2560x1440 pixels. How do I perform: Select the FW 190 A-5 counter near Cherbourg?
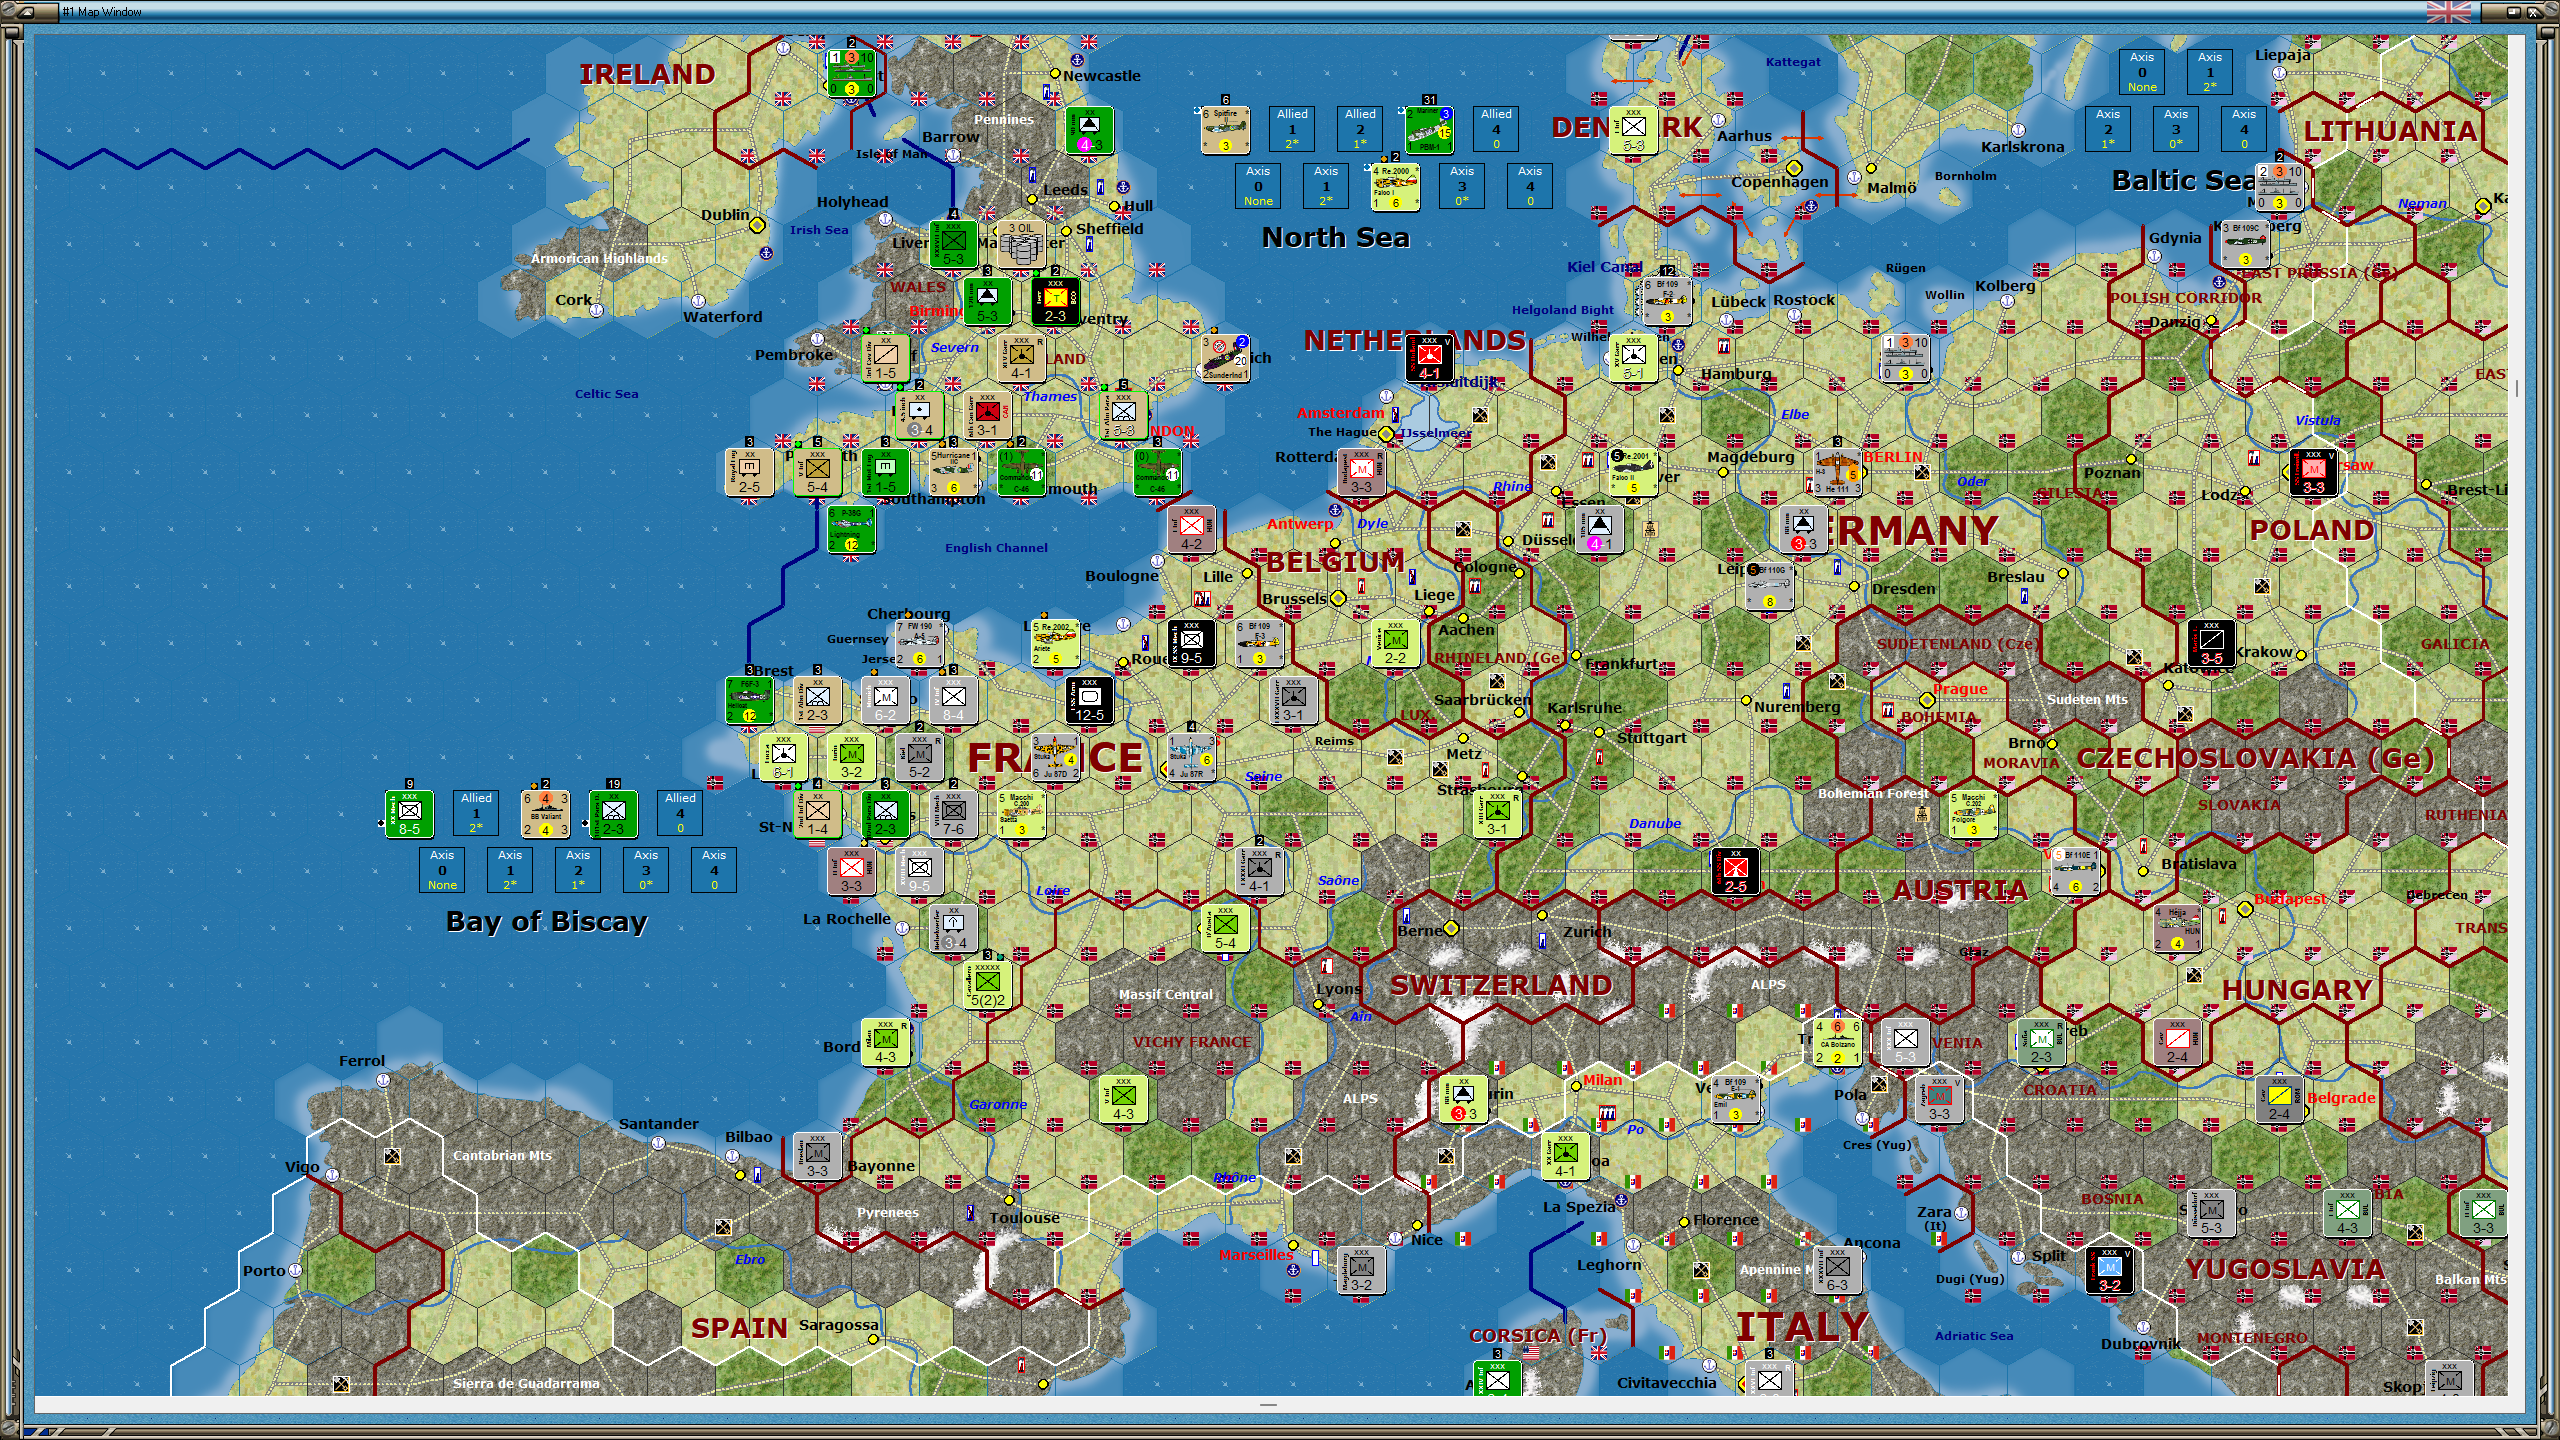tap(919, 643)
